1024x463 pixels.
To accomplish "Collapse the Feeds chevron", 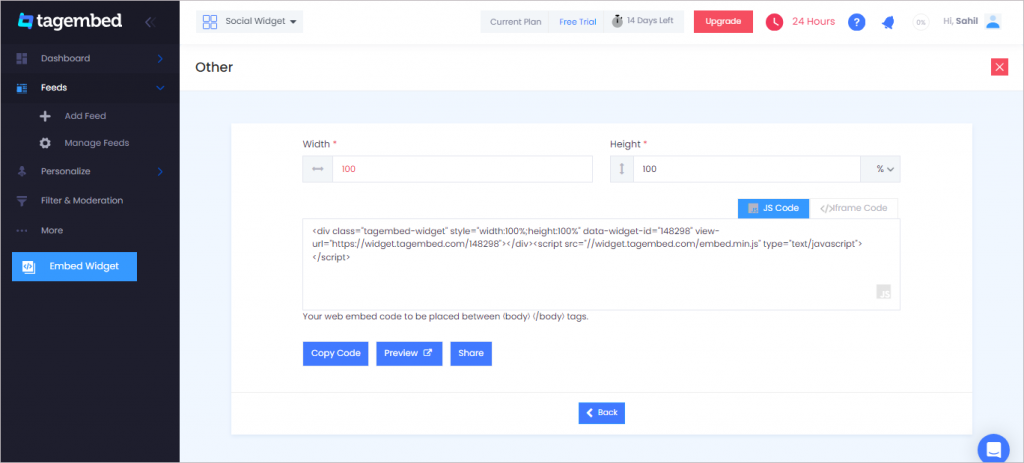I will (x=160, y=88).
